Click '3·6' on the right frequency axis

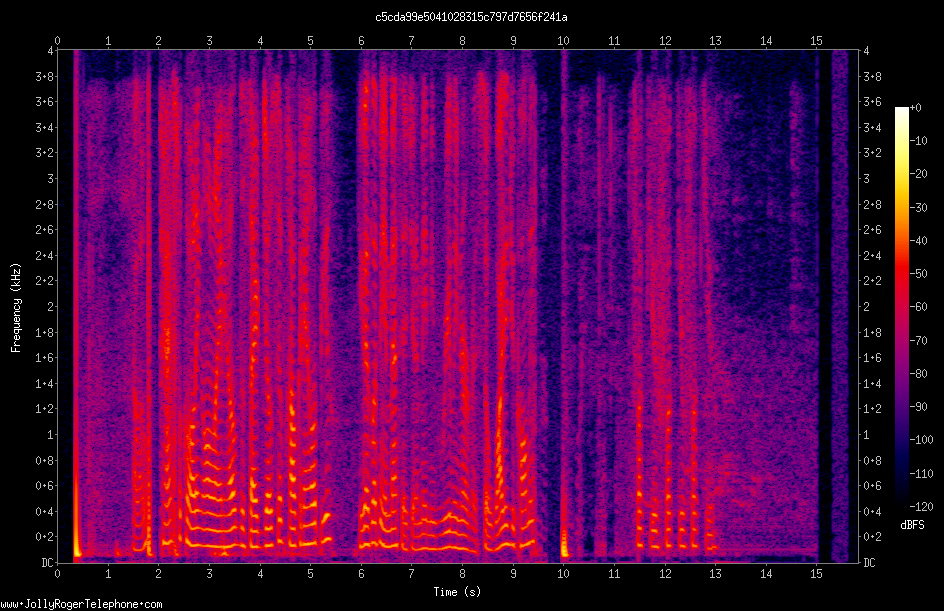pos(872,102)
